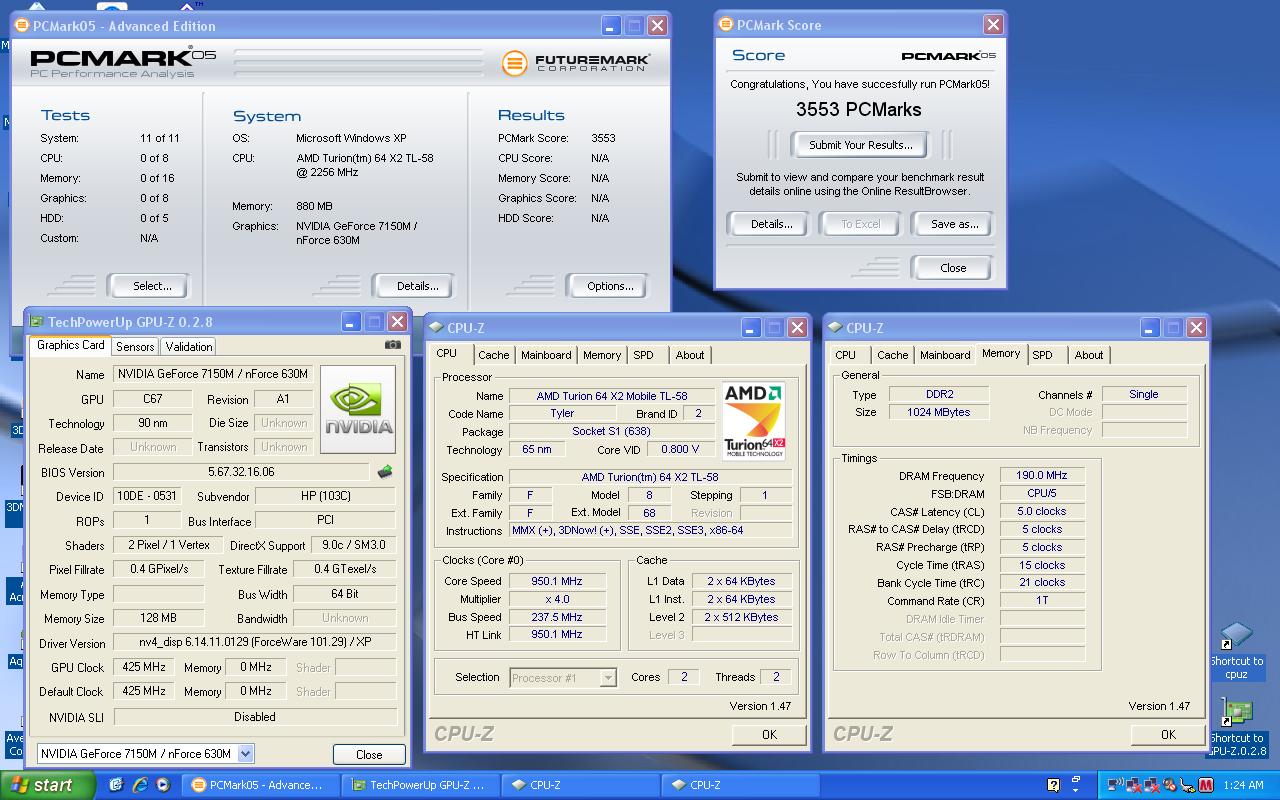The width and height of the screenshot is (1280, 800).
Task: Switch to the CPU tab in the CPU-Z memory timings window
Action: (845, 355)
